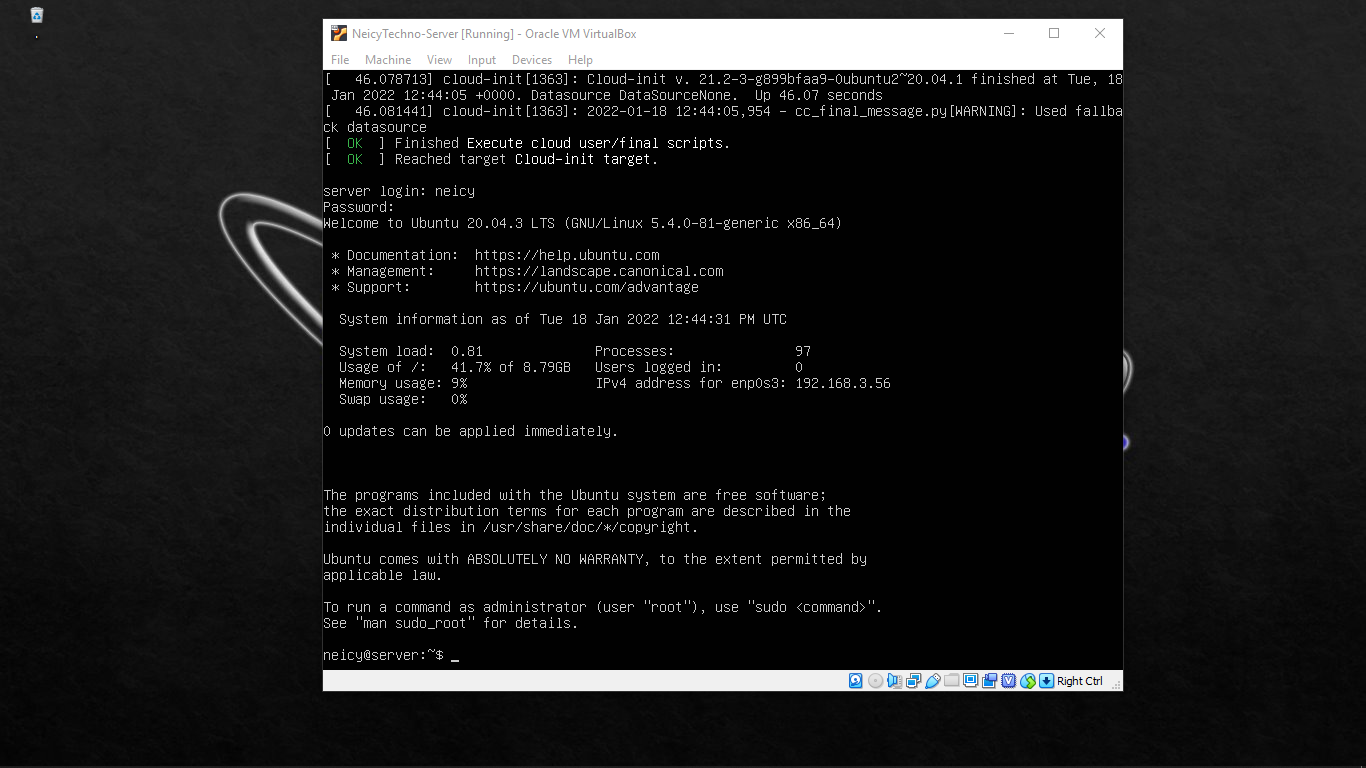Click 'Finished Execute cloud user/final scripts.' line
The height and width of the screenshot is (768, 1366).
527,143
